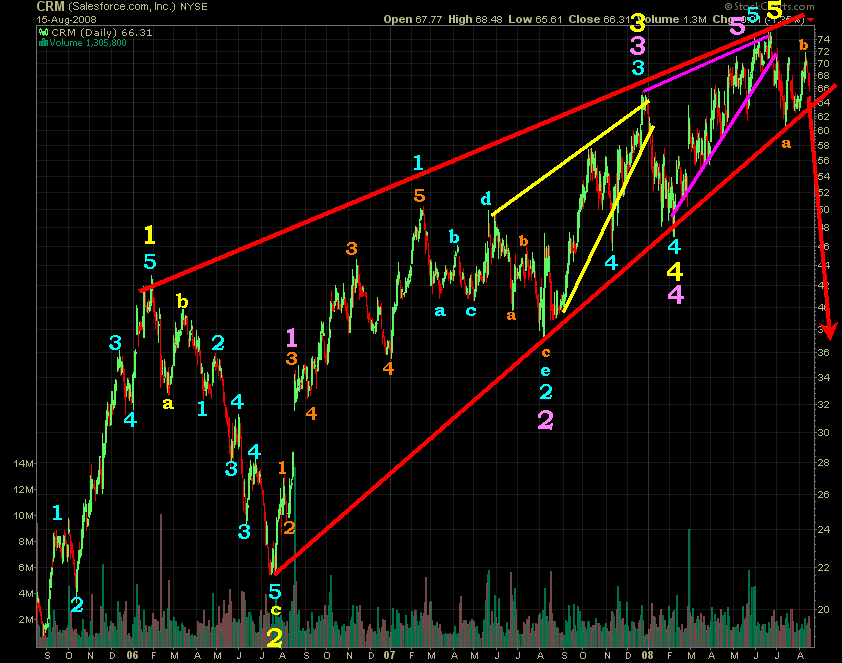Screen dimensions: 842x663
Task: Click the '15-Aug-2008' date label
Action: tap(67, 19)
